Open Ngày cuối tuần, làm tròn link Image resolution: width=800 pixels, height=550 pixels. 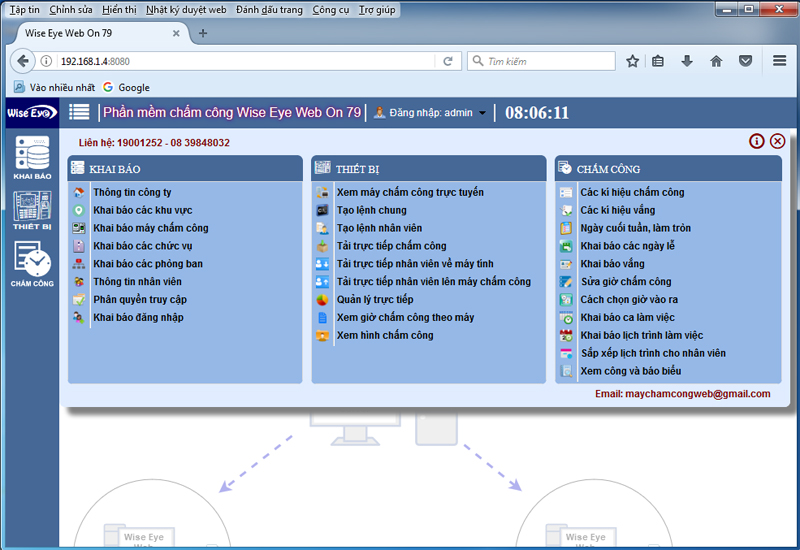(635, 228)
